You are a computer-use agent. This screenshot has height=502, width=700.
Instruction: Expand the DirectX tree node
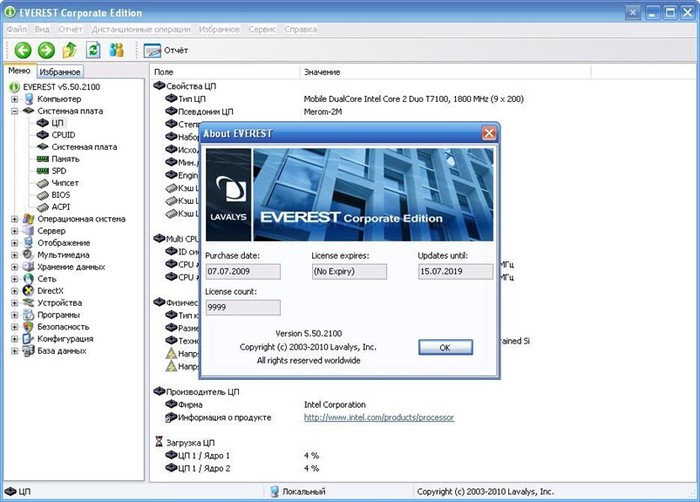15,291
